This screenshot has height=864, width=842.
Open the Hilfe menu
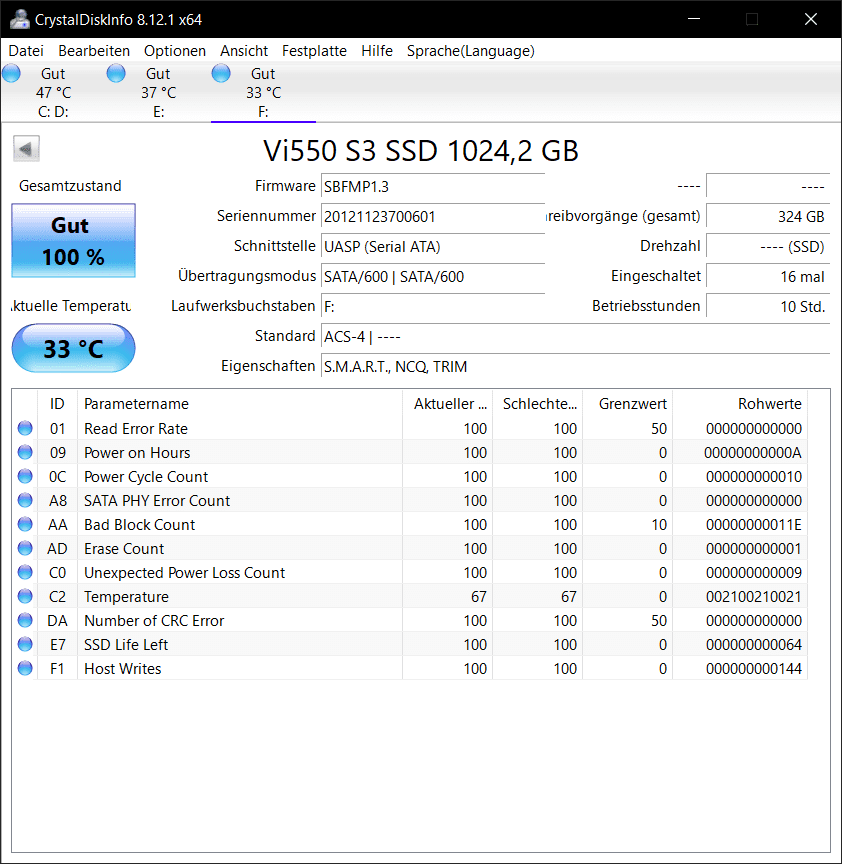(x=377, y=51)
